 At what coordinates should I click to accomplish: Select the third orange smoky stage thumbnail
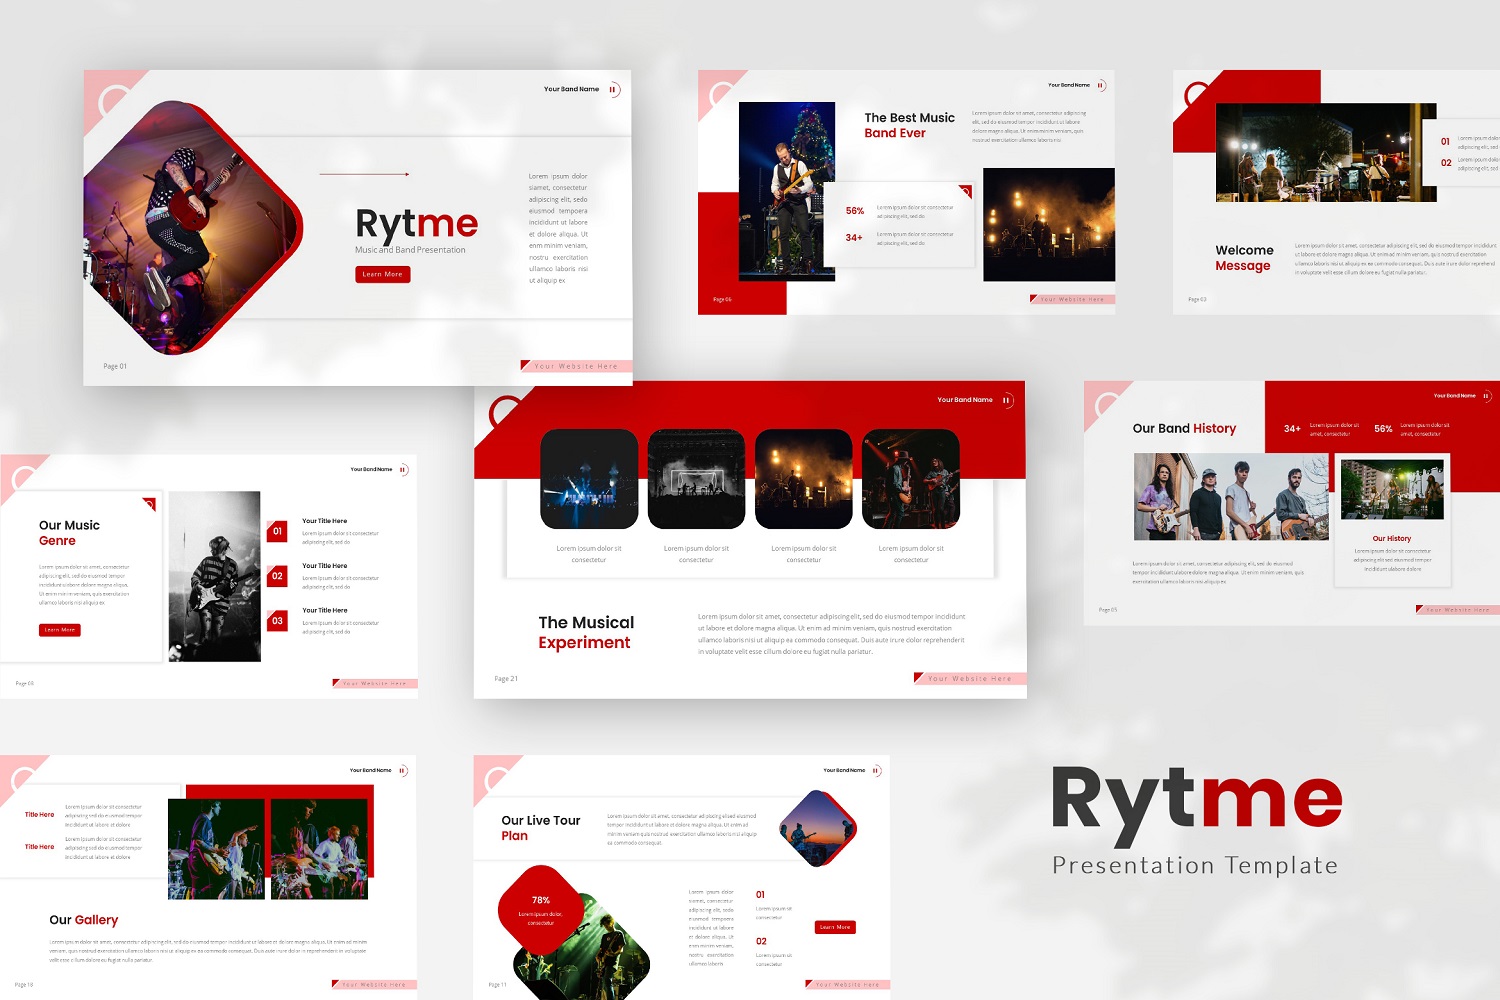[x=804, y=479]
